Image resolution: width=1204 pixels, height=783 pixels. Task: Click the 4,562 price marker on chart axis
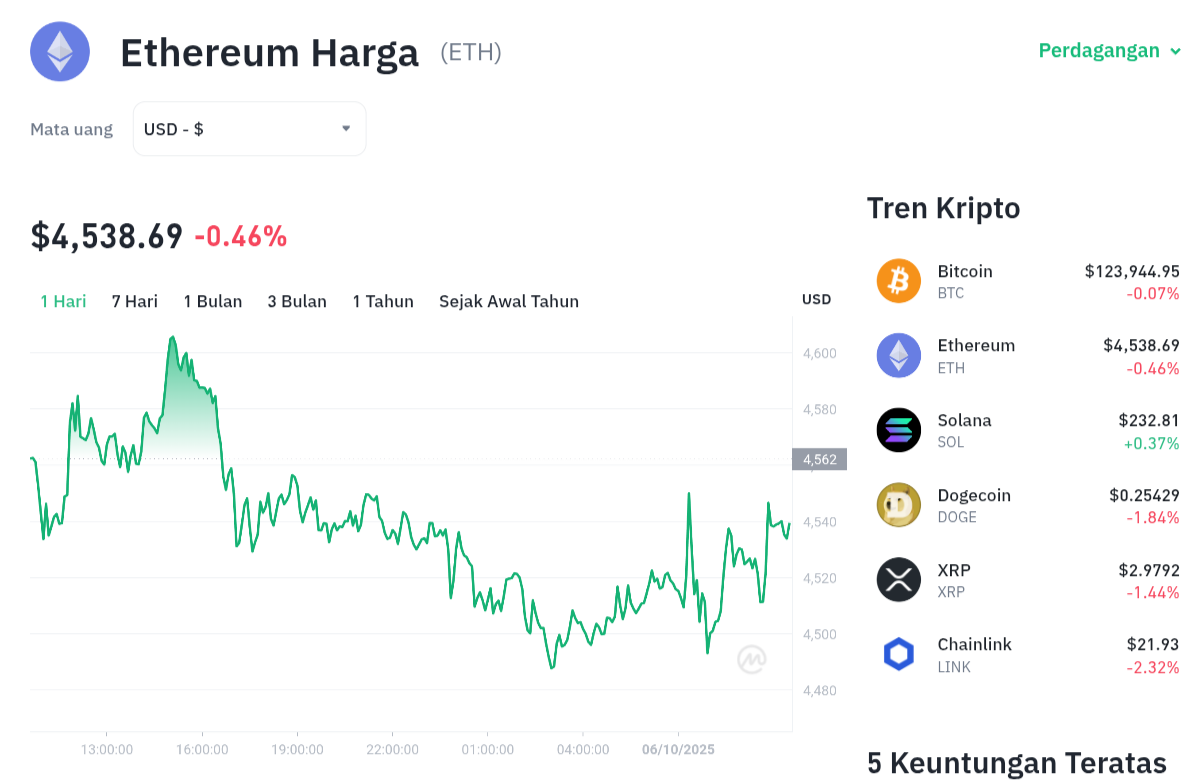tap(820, 460)
